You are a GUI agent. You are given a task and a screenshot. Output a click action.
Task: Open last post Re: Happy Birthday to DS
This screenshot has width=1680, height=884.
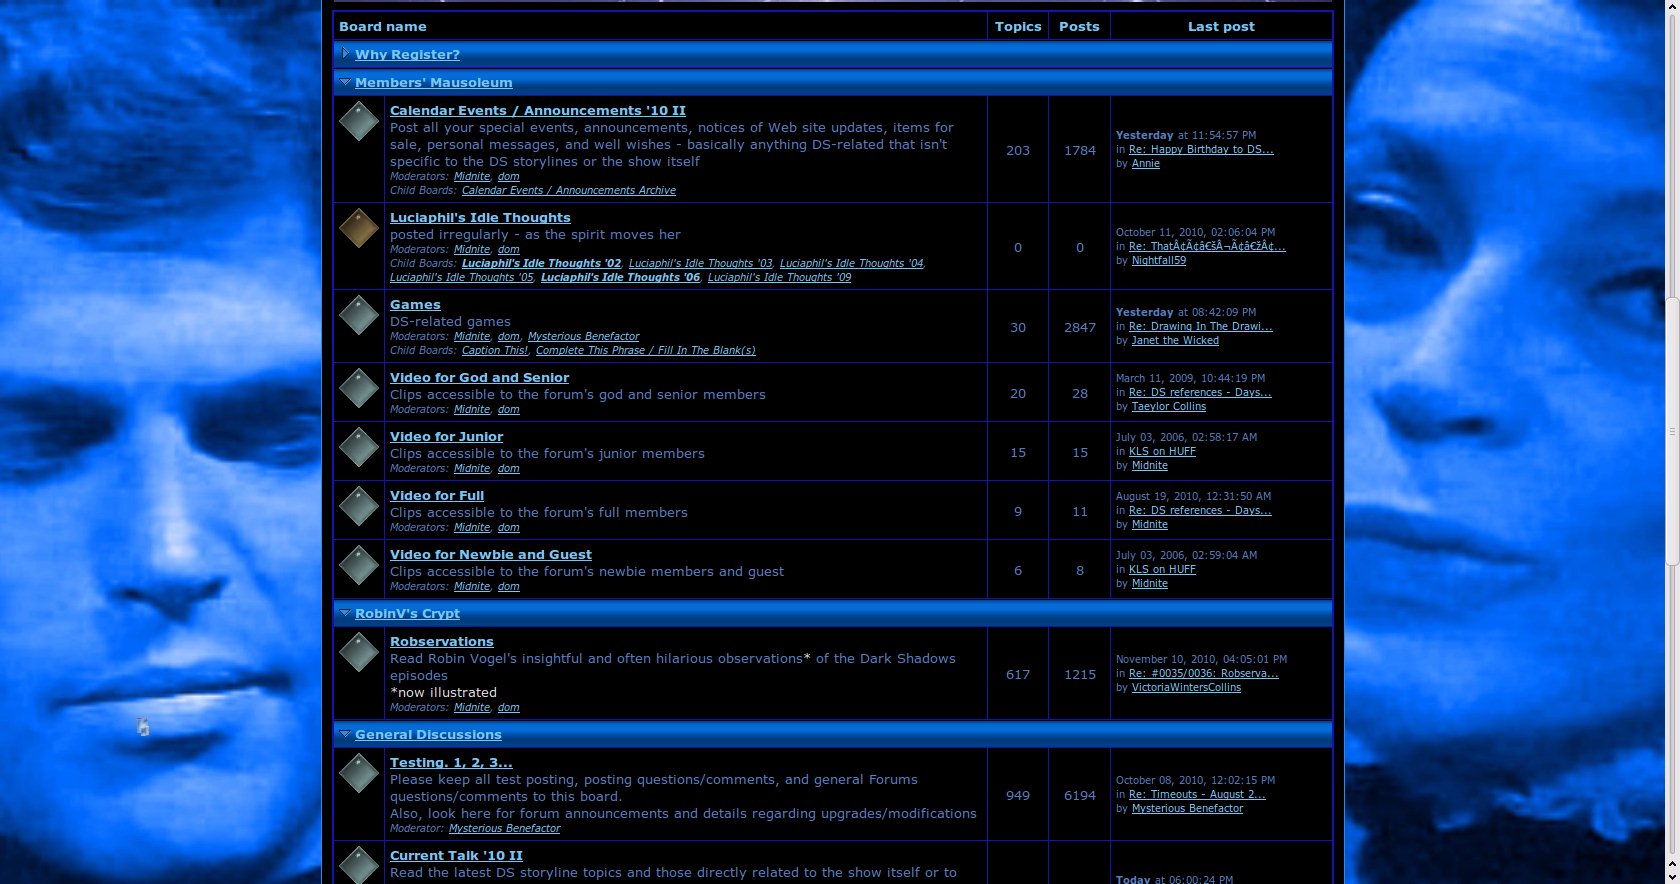click(1201, 150)
